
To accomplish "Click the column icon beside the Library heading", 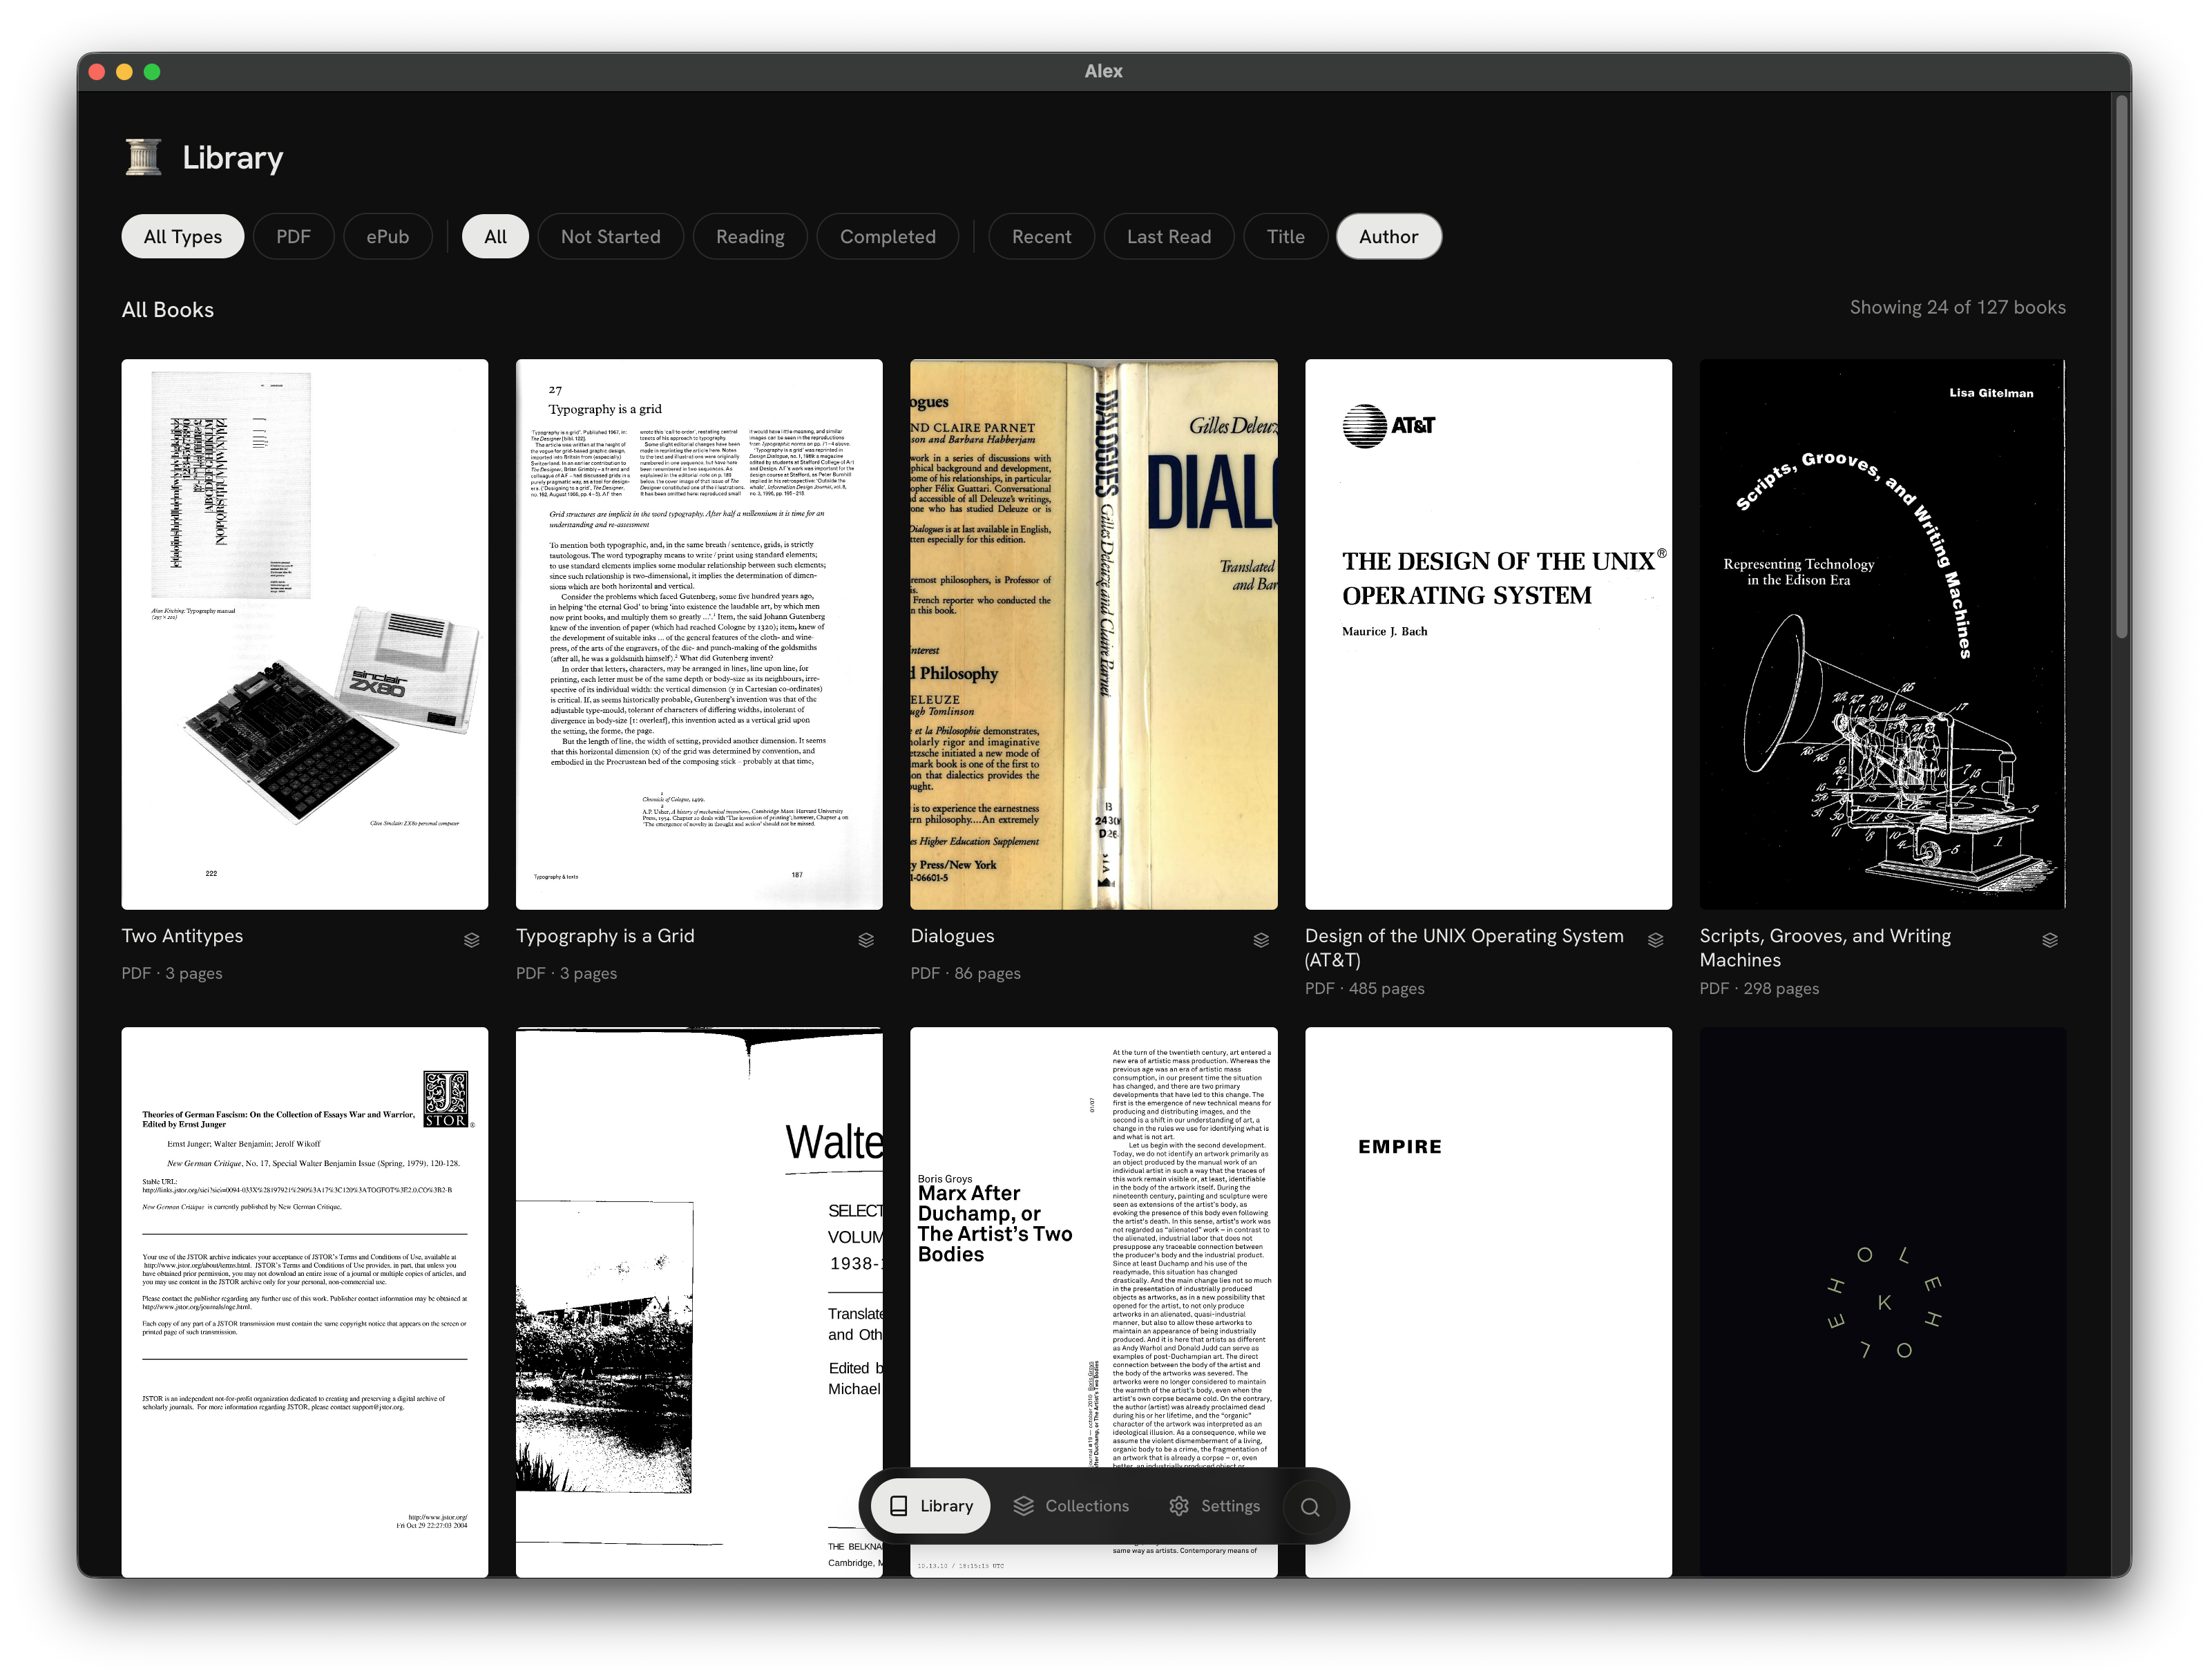I will [x=143, y=156].
